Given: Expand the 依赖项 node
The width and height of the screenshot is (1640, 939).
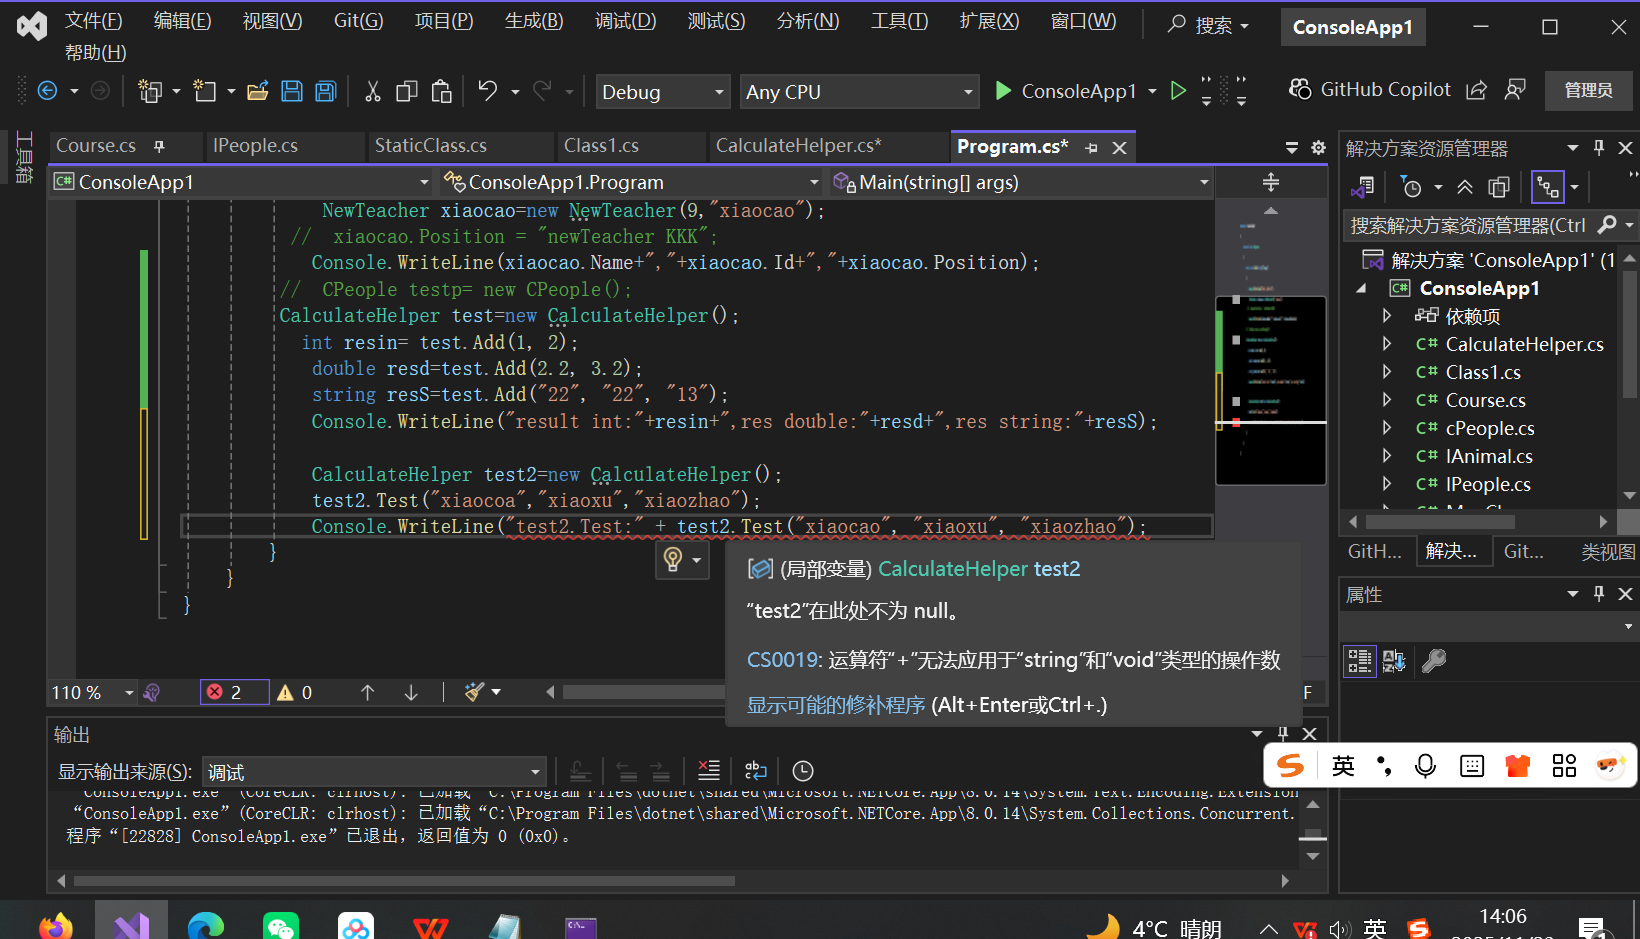Looking at the screenshot, I should tap(1387, 316).
